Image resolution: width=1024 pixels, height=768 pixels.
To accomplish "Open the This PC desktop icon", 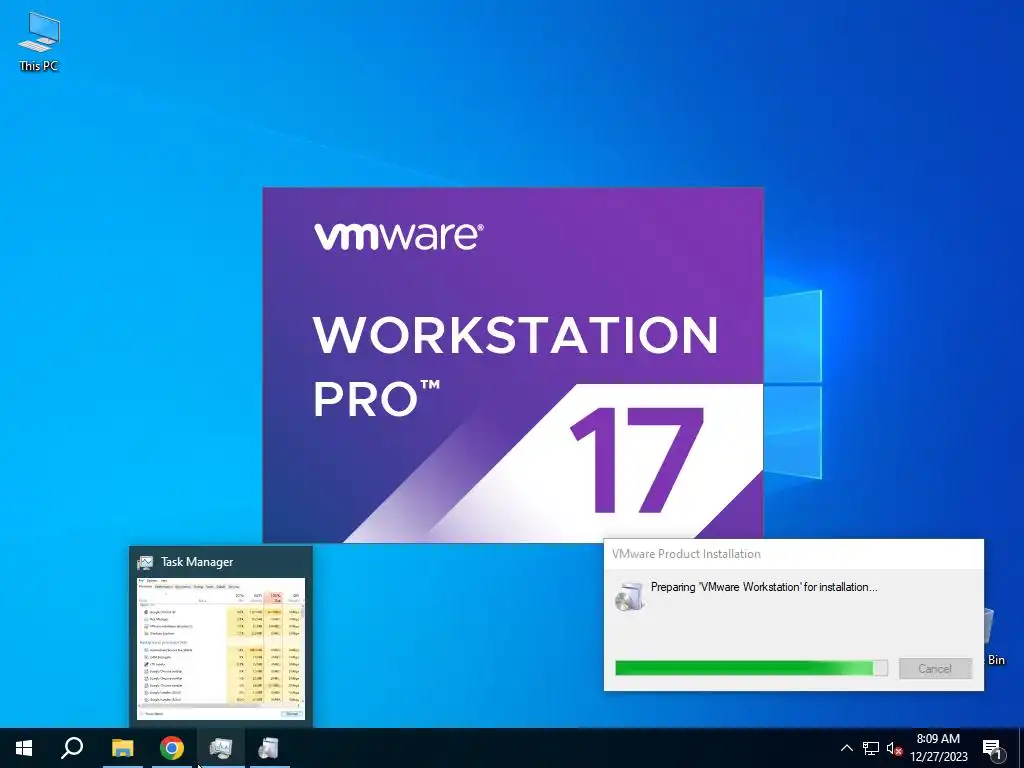I will [x=39, y=42].
